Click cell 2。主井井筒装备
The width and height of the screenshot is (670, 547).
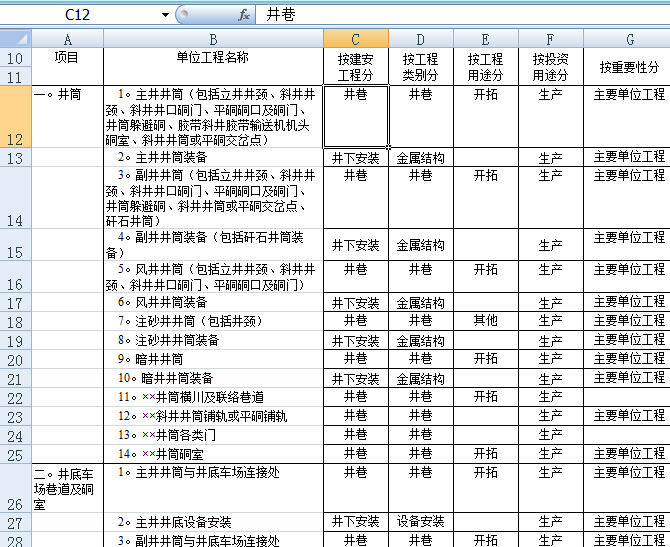click(x=213, y=158)
